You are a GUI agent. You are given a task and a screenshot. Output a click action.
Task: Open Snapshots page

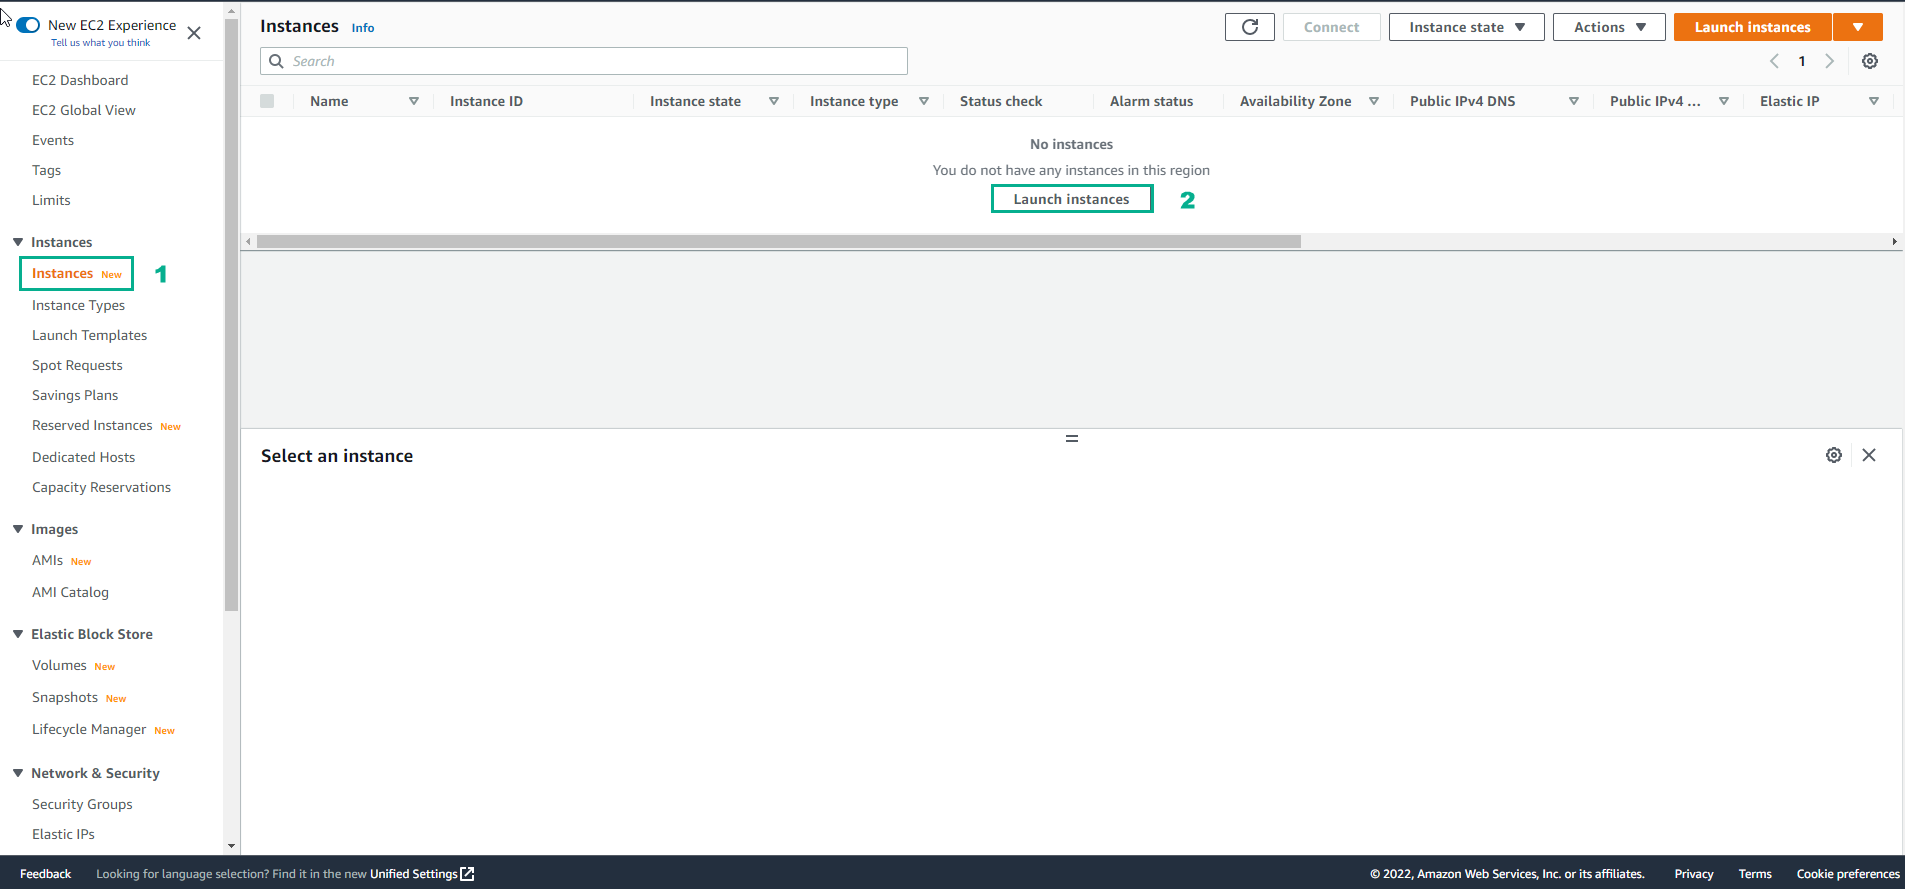[x=65, y=697]
